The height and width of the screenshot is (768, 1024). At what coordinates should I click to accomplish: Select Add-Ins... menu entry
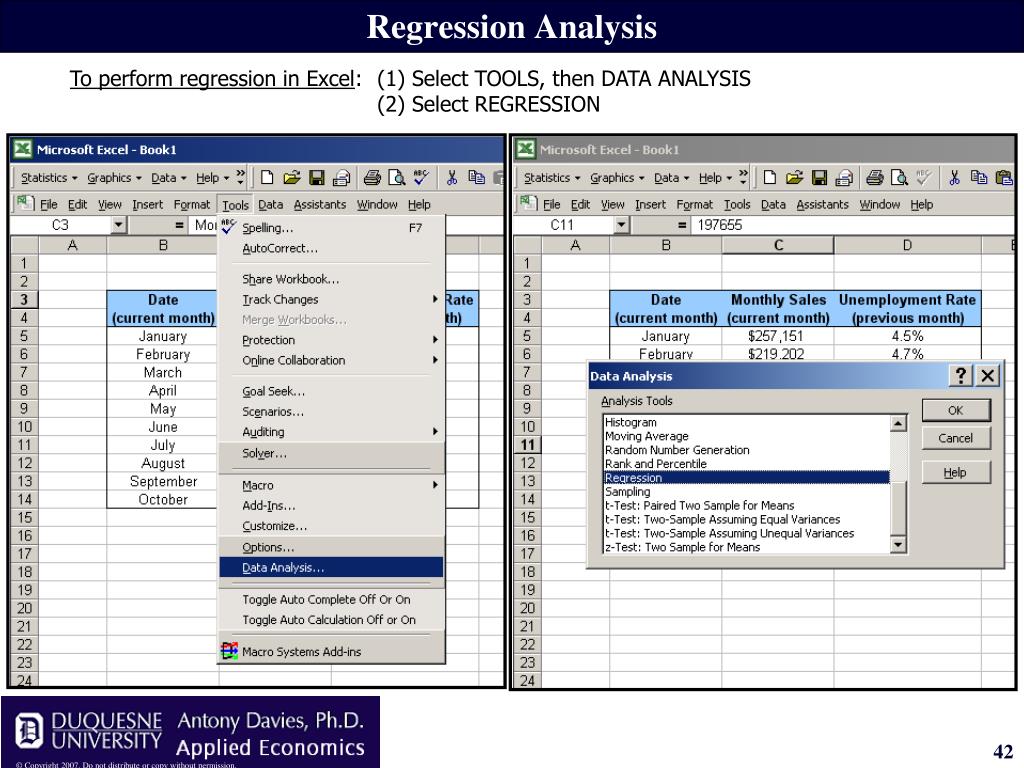(331, 505)
